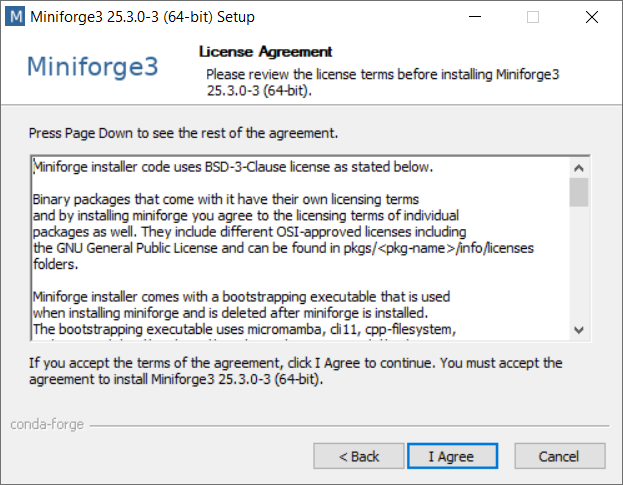Click the conda-forge branding label
This screenshot has height=485, width=623.
47,425
